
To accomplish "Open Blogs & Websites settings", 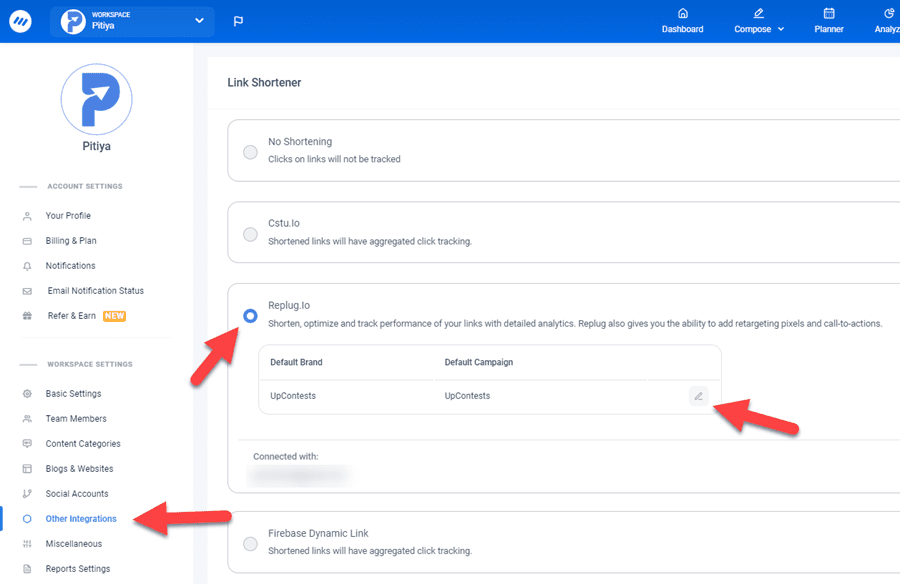I will pyautogui.click(x=80, y=469).
